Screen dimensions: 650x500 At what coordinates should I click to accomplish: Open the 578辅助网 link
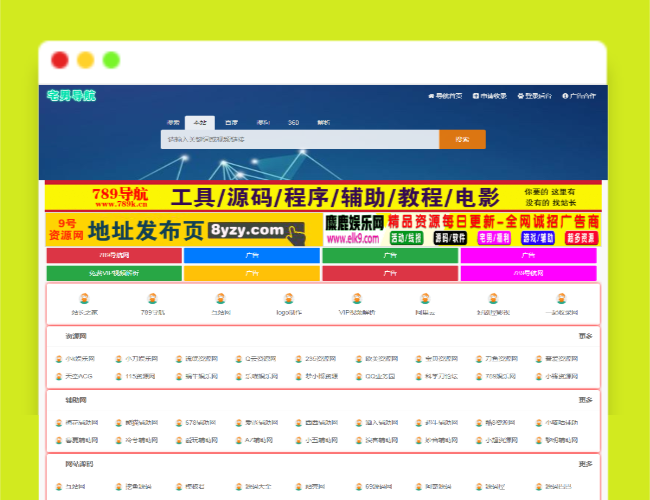point(201,423)
